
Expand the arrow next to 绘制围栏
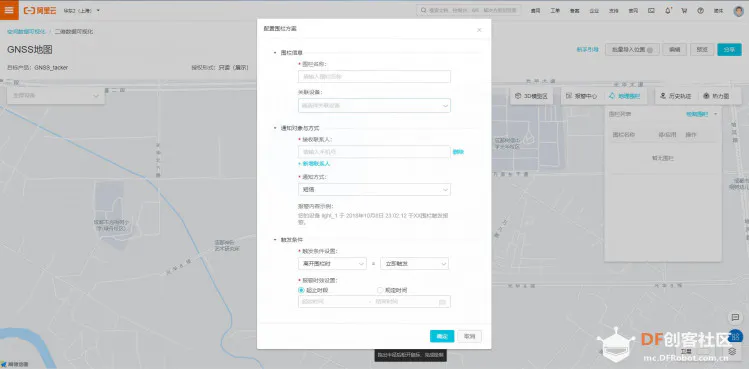[716, 114]
